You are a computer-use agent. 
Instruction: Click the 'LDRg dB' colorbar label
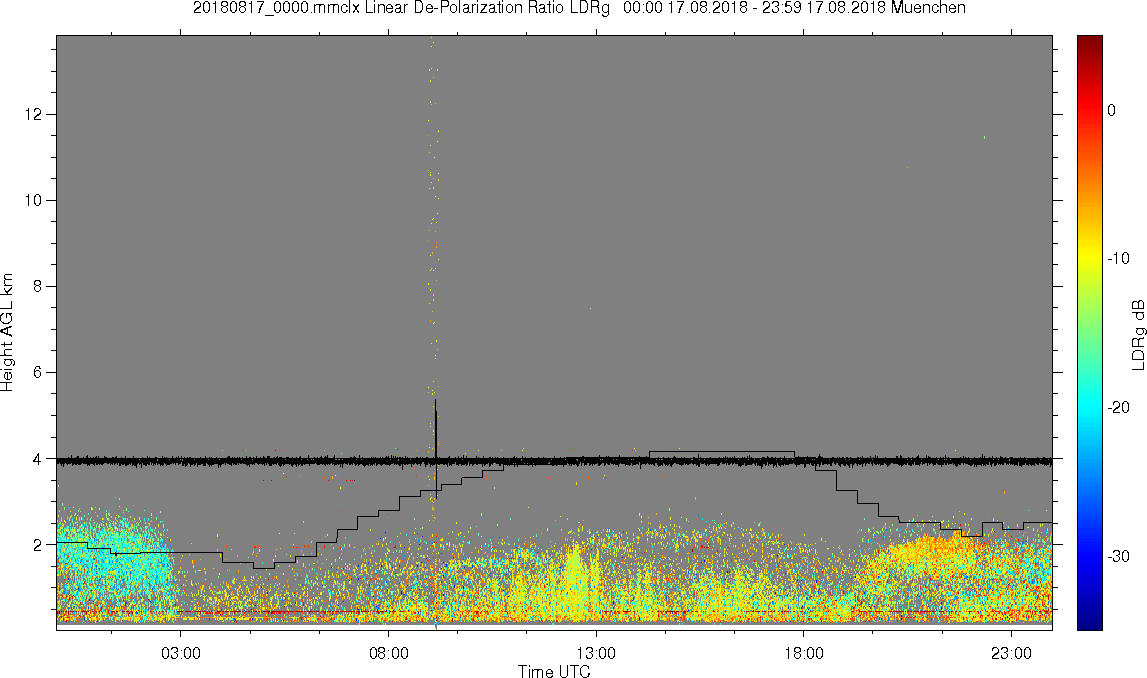(x=1137, y=334)
